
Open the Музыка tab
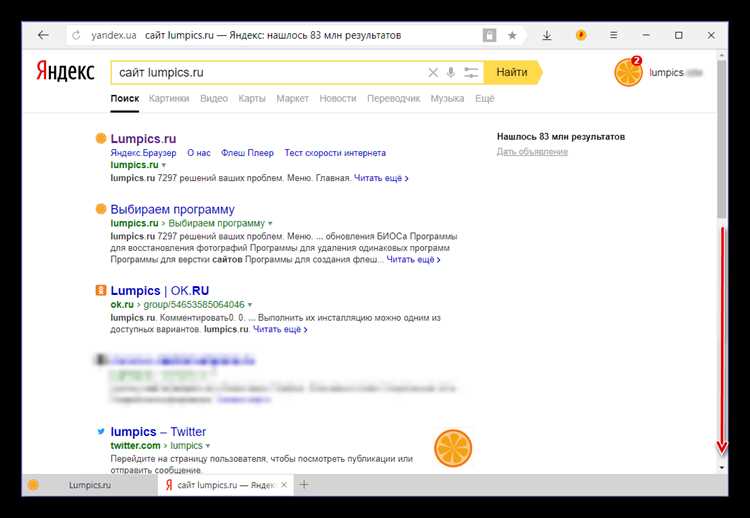pos(447,99)
